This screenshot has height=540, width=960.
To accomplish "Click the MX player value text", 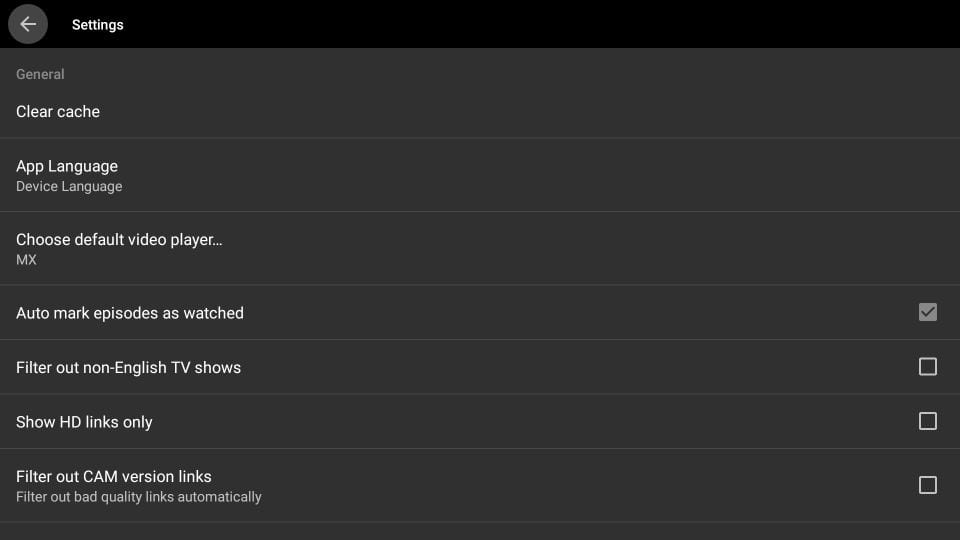I will [x=26, y=260].
